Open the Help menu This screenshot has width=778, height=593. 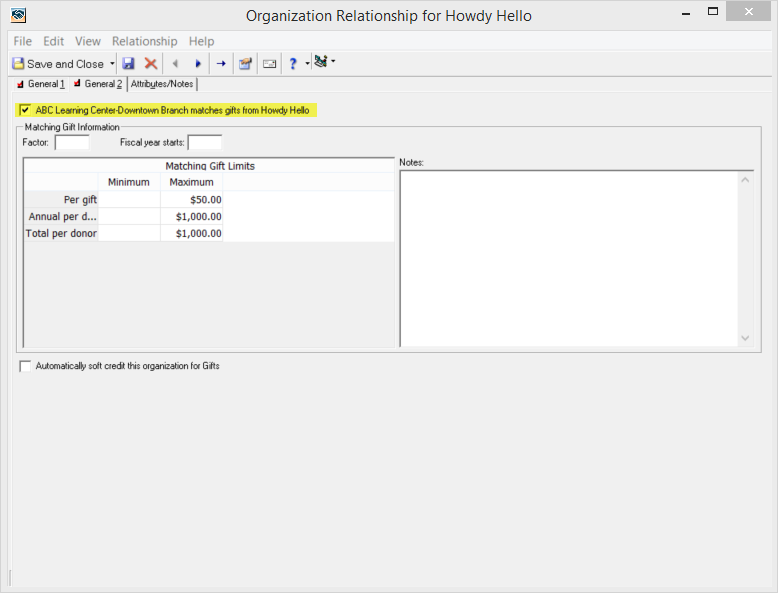tap(201, 41)
